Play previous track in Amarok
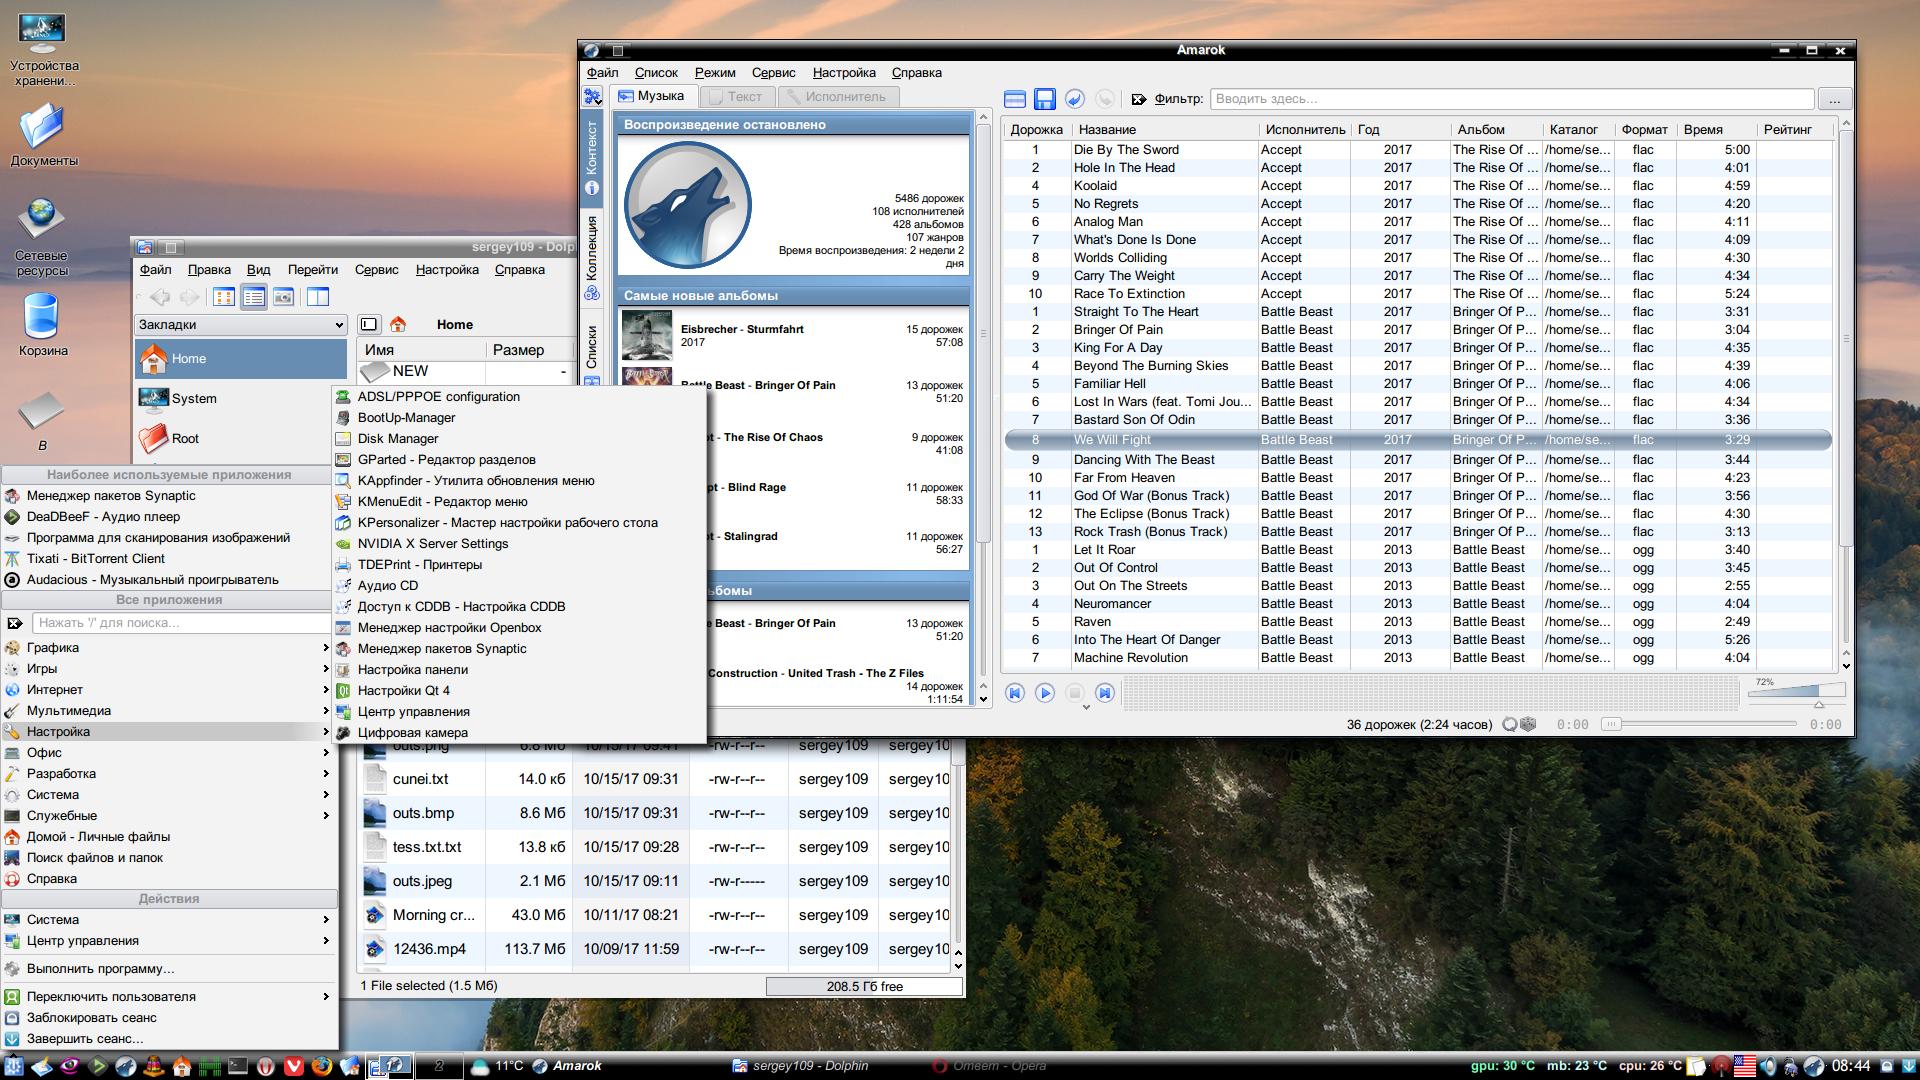Image resolution: width=1920 pixels, height=1080 pixels. (1015, 693)
